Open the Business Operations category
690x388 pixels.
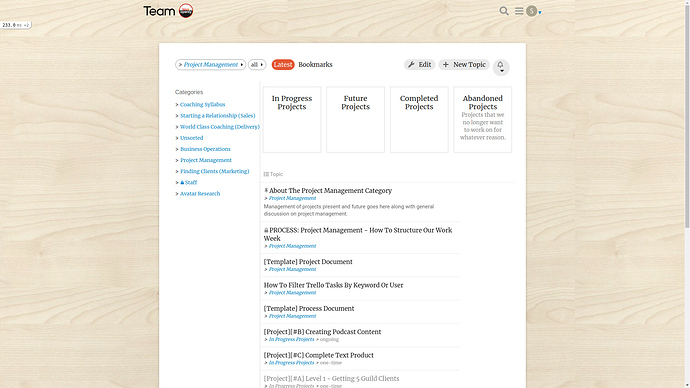tap(205, 149)
